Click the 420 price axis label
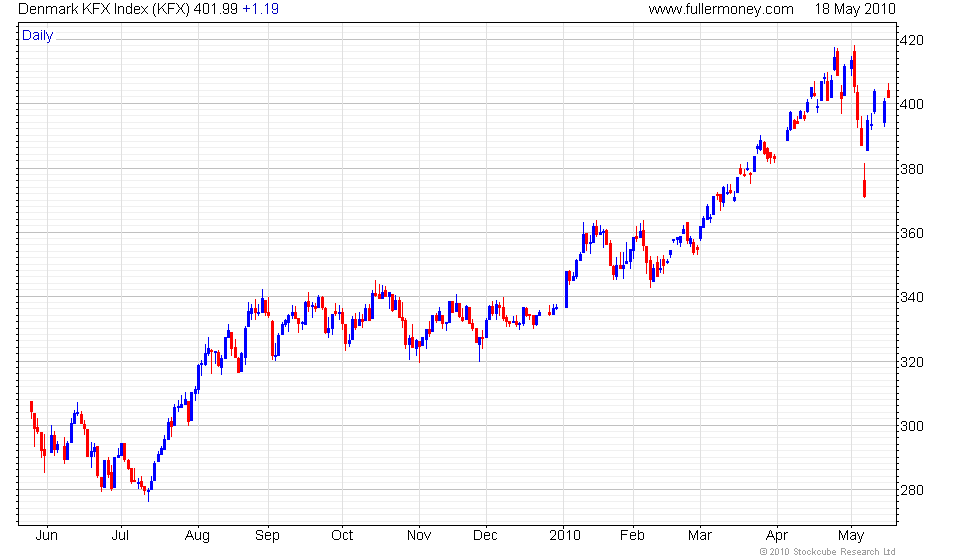Image resolution: width=980 pixels, height=560 pixels. (911, 41)
